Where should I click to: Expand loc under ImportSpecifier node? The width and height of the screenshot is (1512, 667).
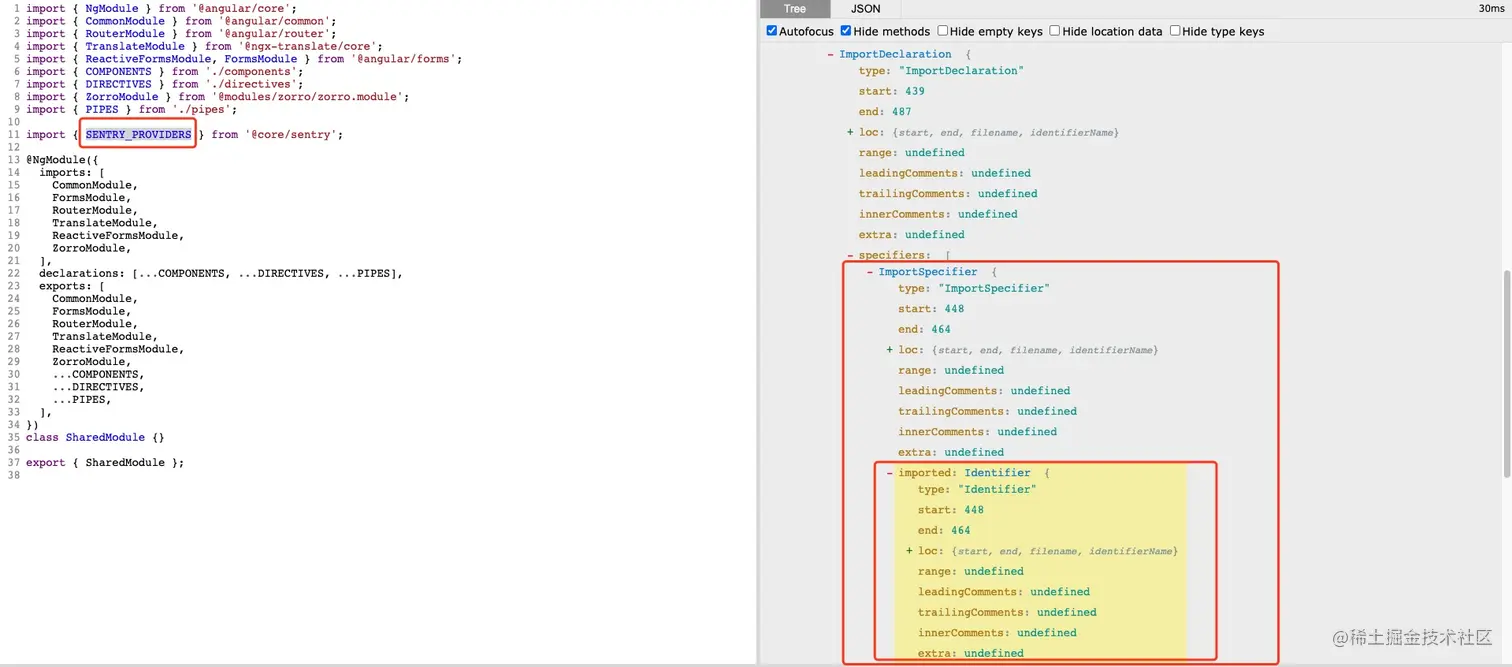coord(889,350)
